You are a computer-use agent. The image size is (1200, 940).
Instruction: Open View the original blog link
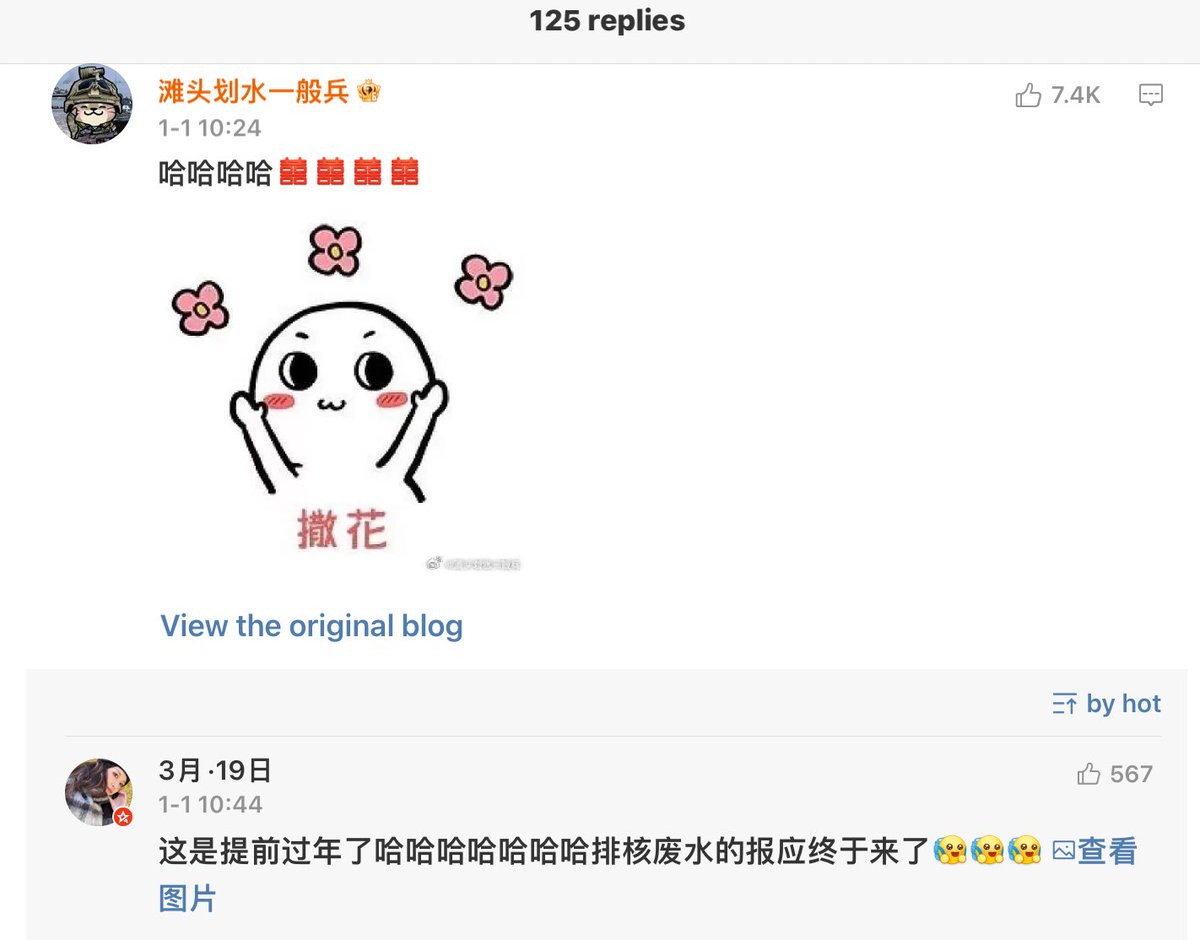tap(312, 626)
